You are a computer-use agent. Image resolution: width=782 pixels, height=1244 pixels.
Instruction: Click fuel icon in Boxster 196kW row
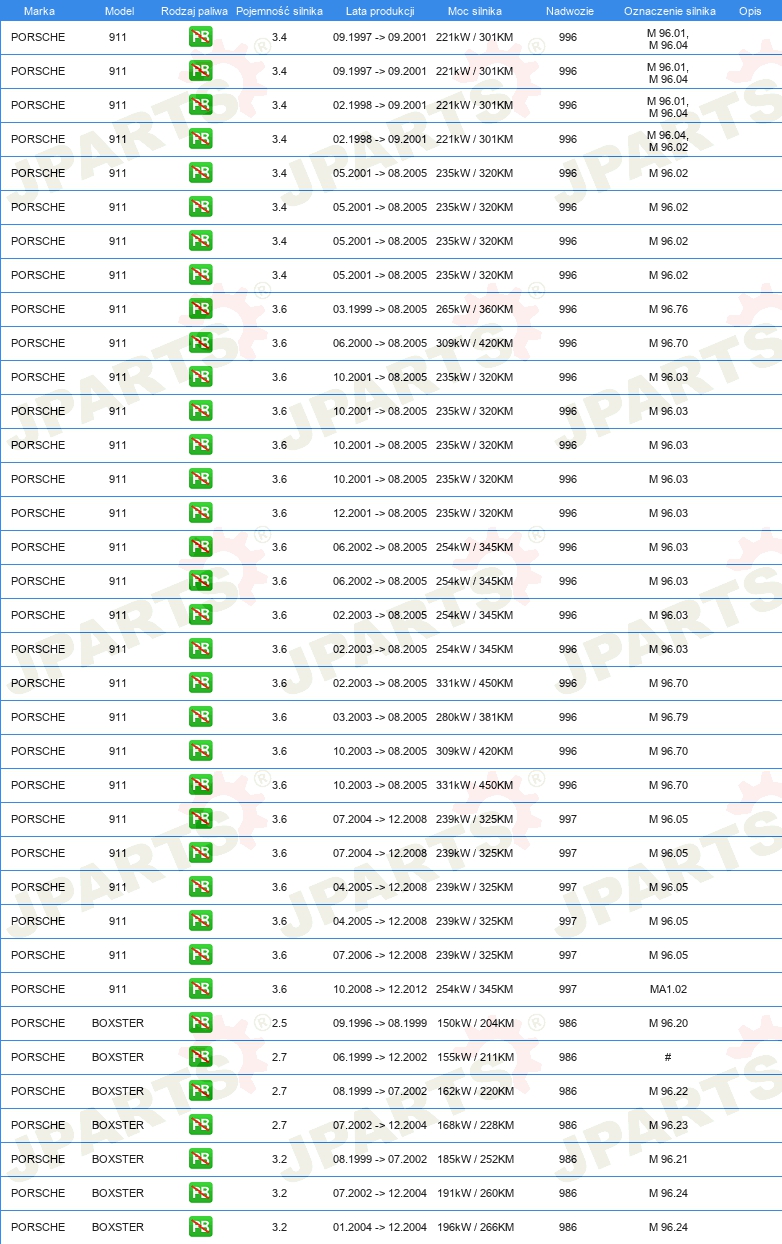tap(200, 1227)
